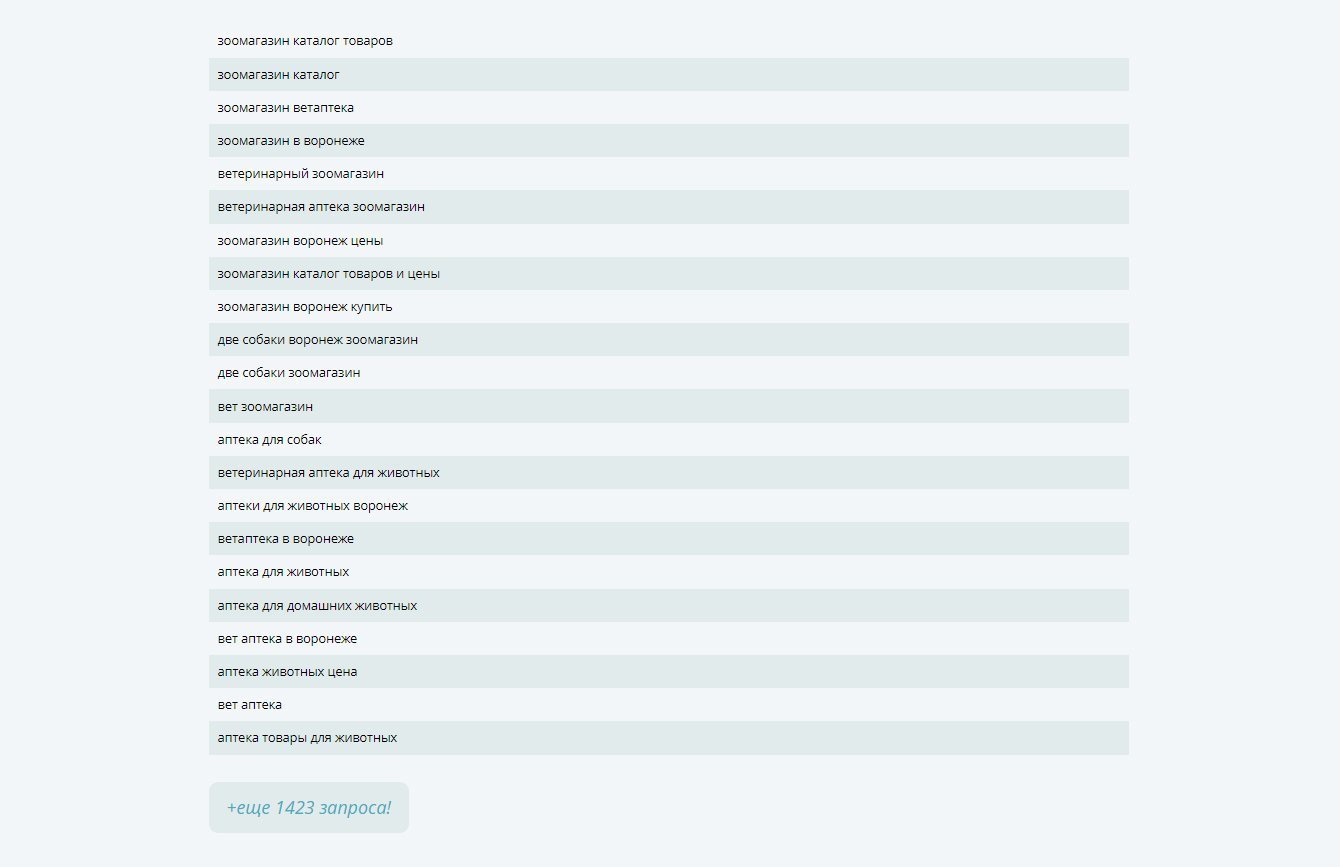Select the 'аптека для собак' query
1340x867 pixels.
(x=669, y=439)
